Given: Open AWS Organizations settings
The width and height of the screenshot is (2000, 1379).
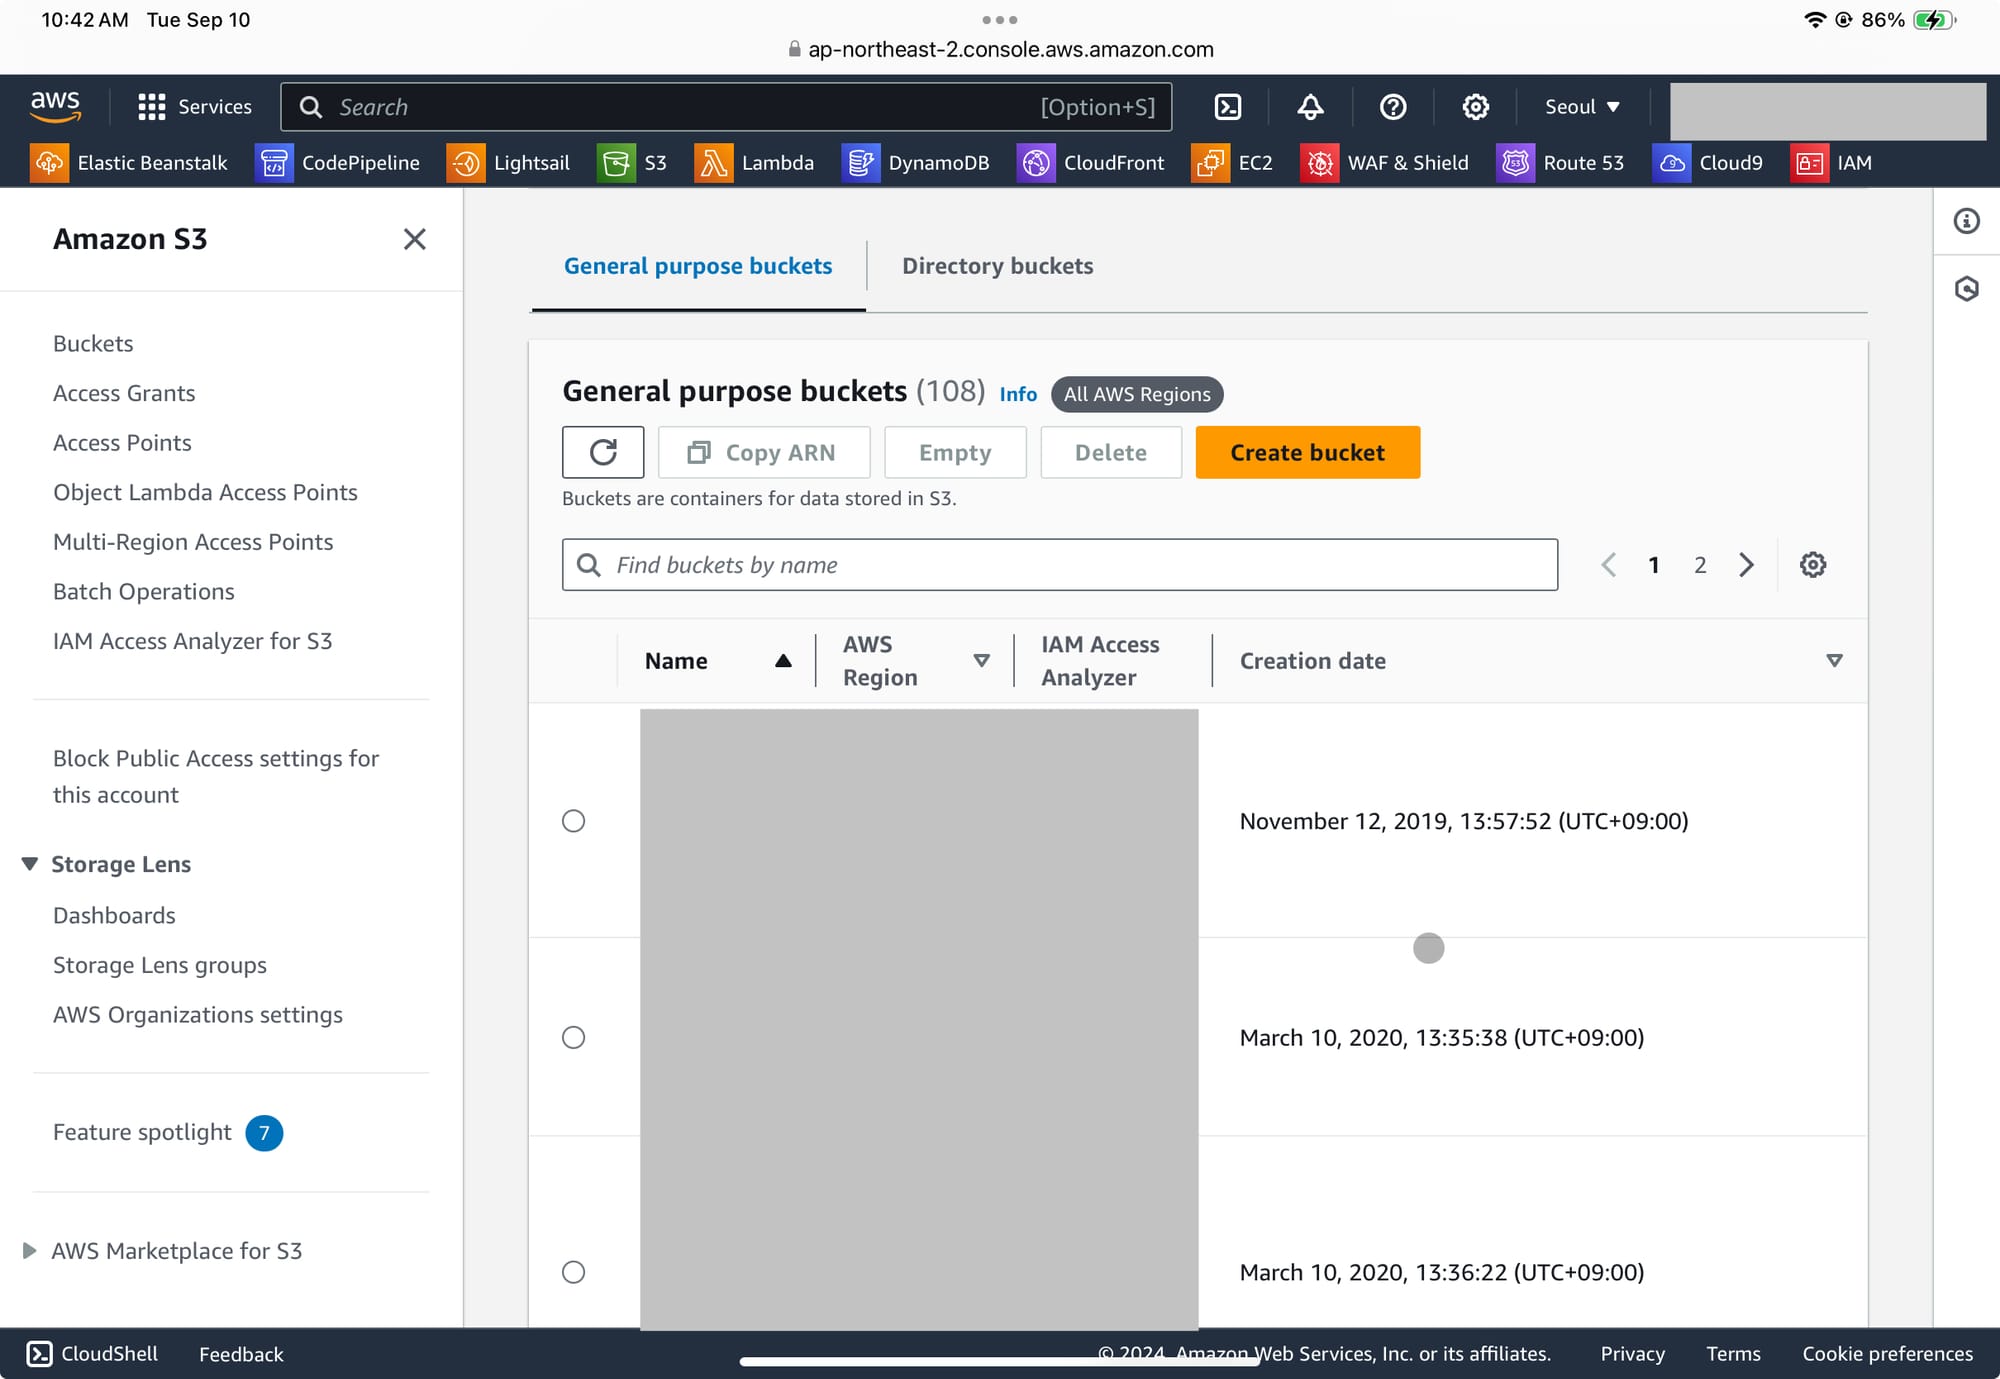Looking at the screenshot, I should 198,1015.
